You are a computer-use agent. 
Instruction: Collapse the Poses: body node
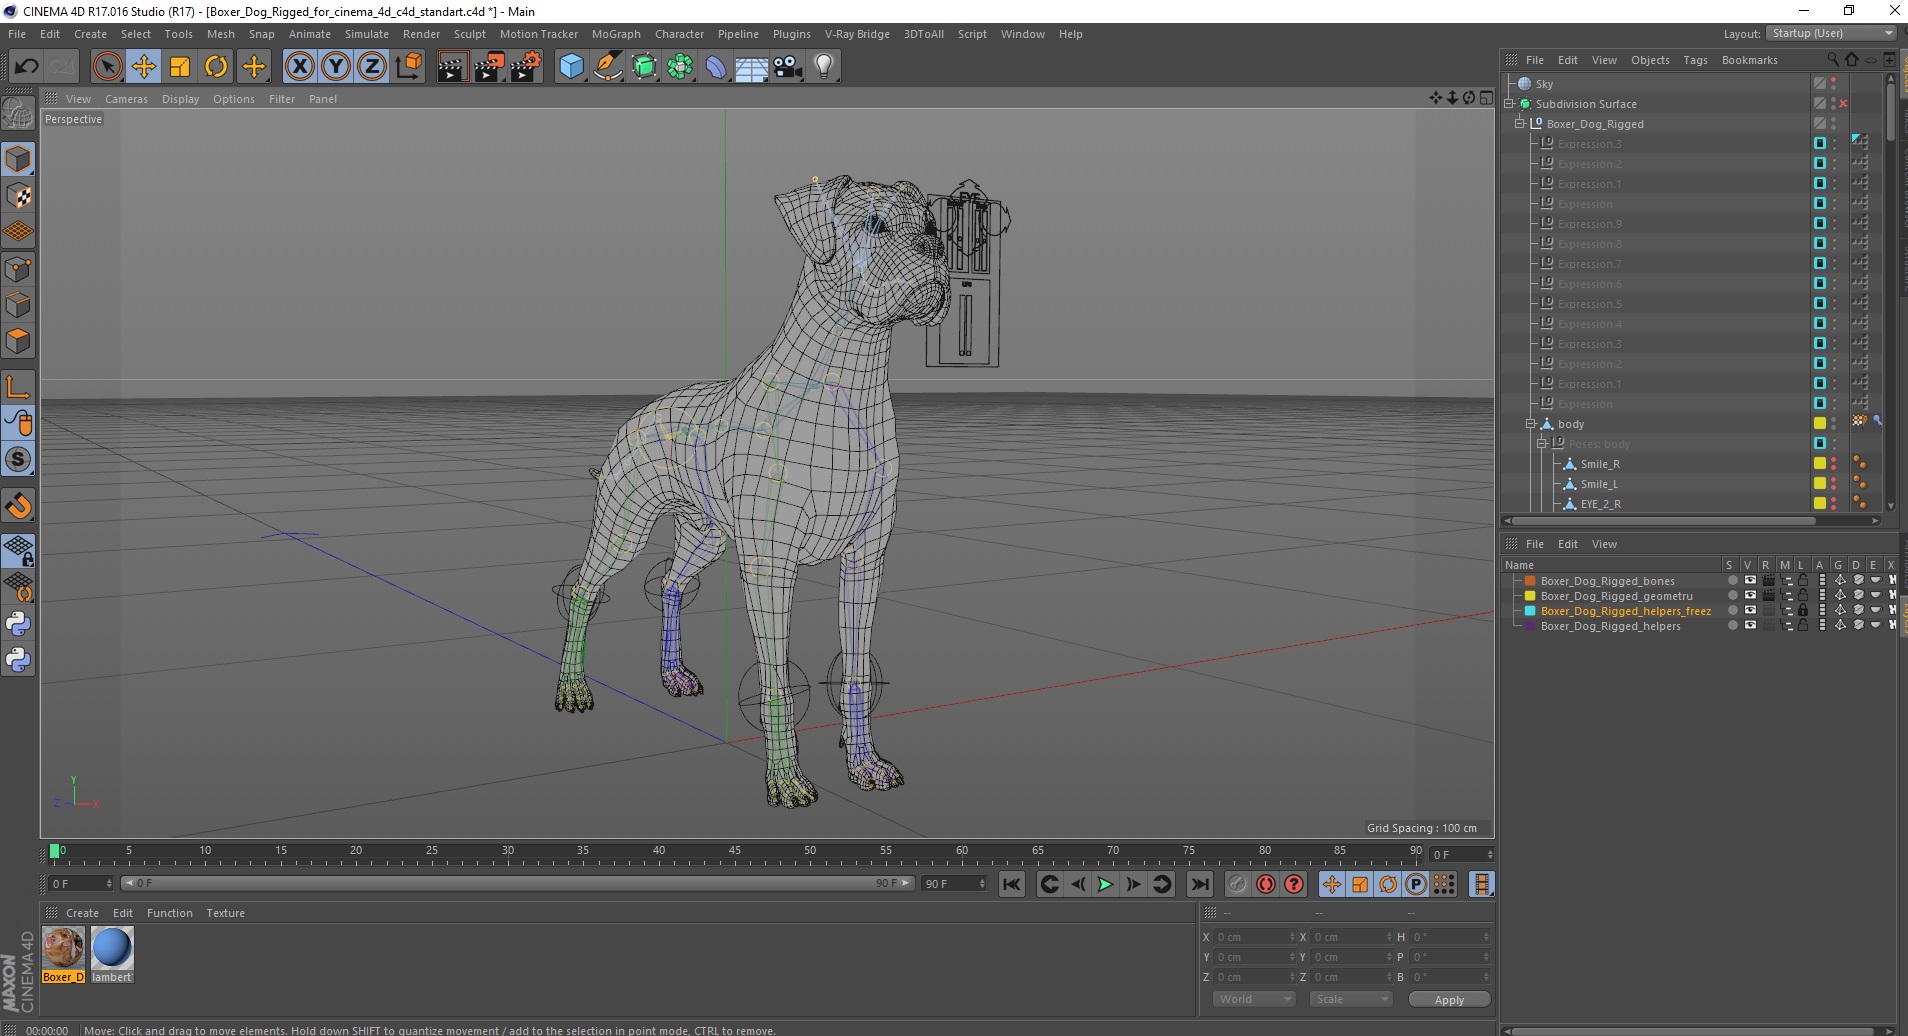1542,444
